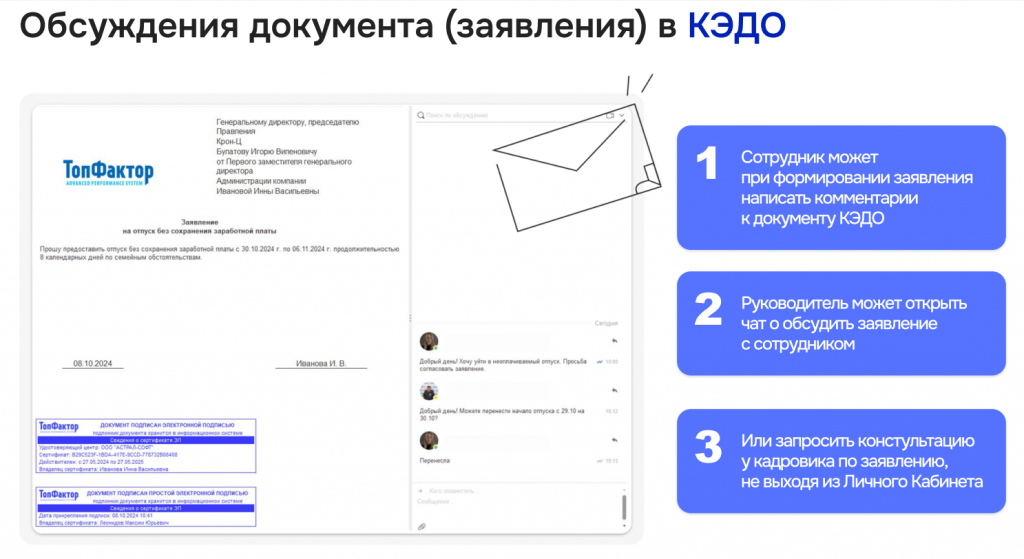Image resolution: width=1024 pixels, height=559 pixels.
Task: Click the message box scrollbar thumb
Action: point(624,507)
